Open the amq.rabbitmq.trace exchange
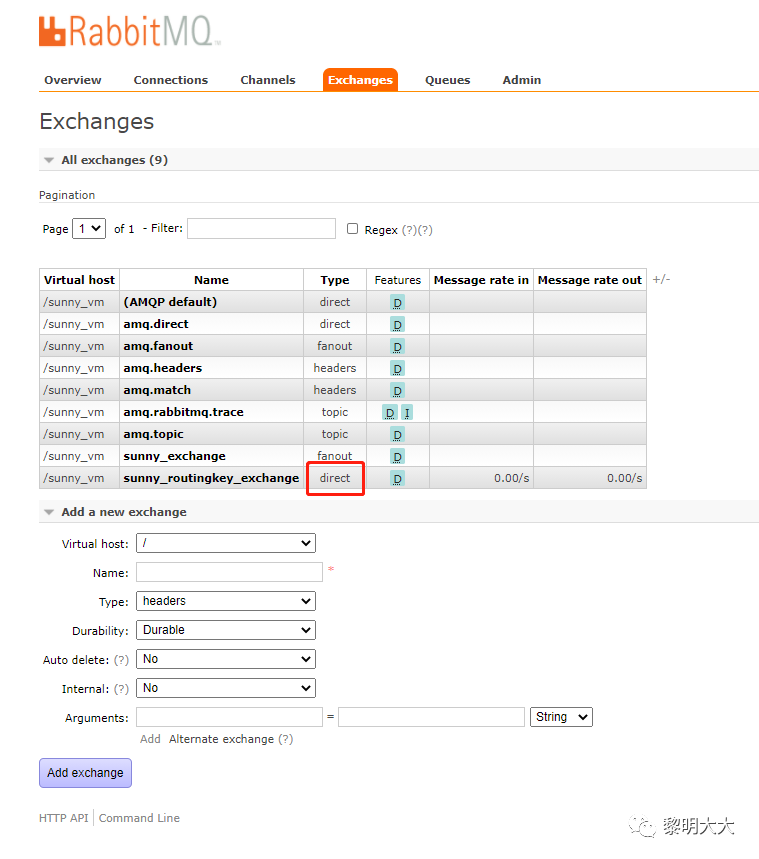759x859 pixels. pos(184,412)
